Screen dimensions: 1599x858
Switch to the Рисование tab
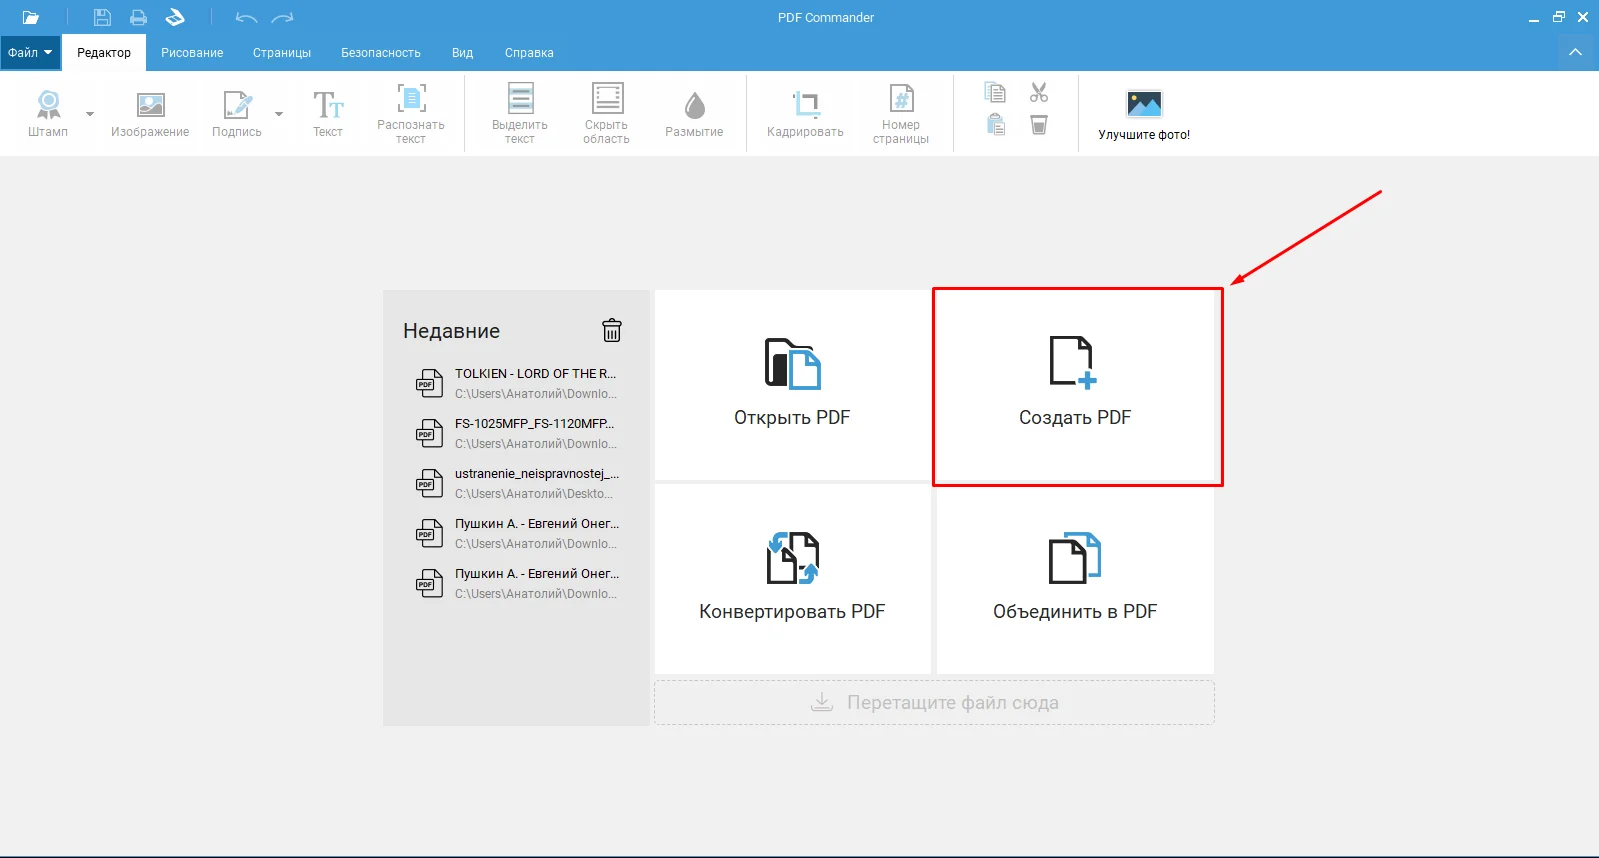(x=192, y=53)
